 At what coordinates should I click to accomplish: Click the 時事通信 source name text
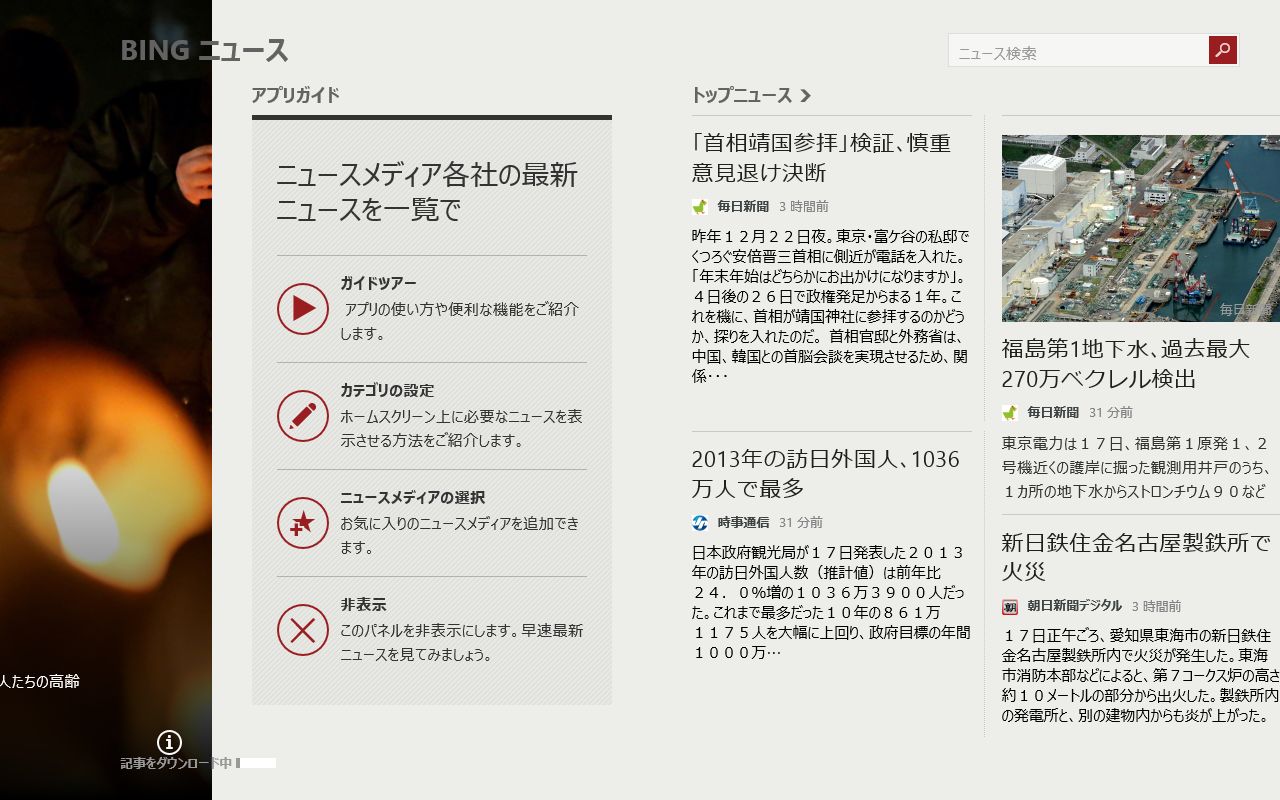(x=743, y=522)
